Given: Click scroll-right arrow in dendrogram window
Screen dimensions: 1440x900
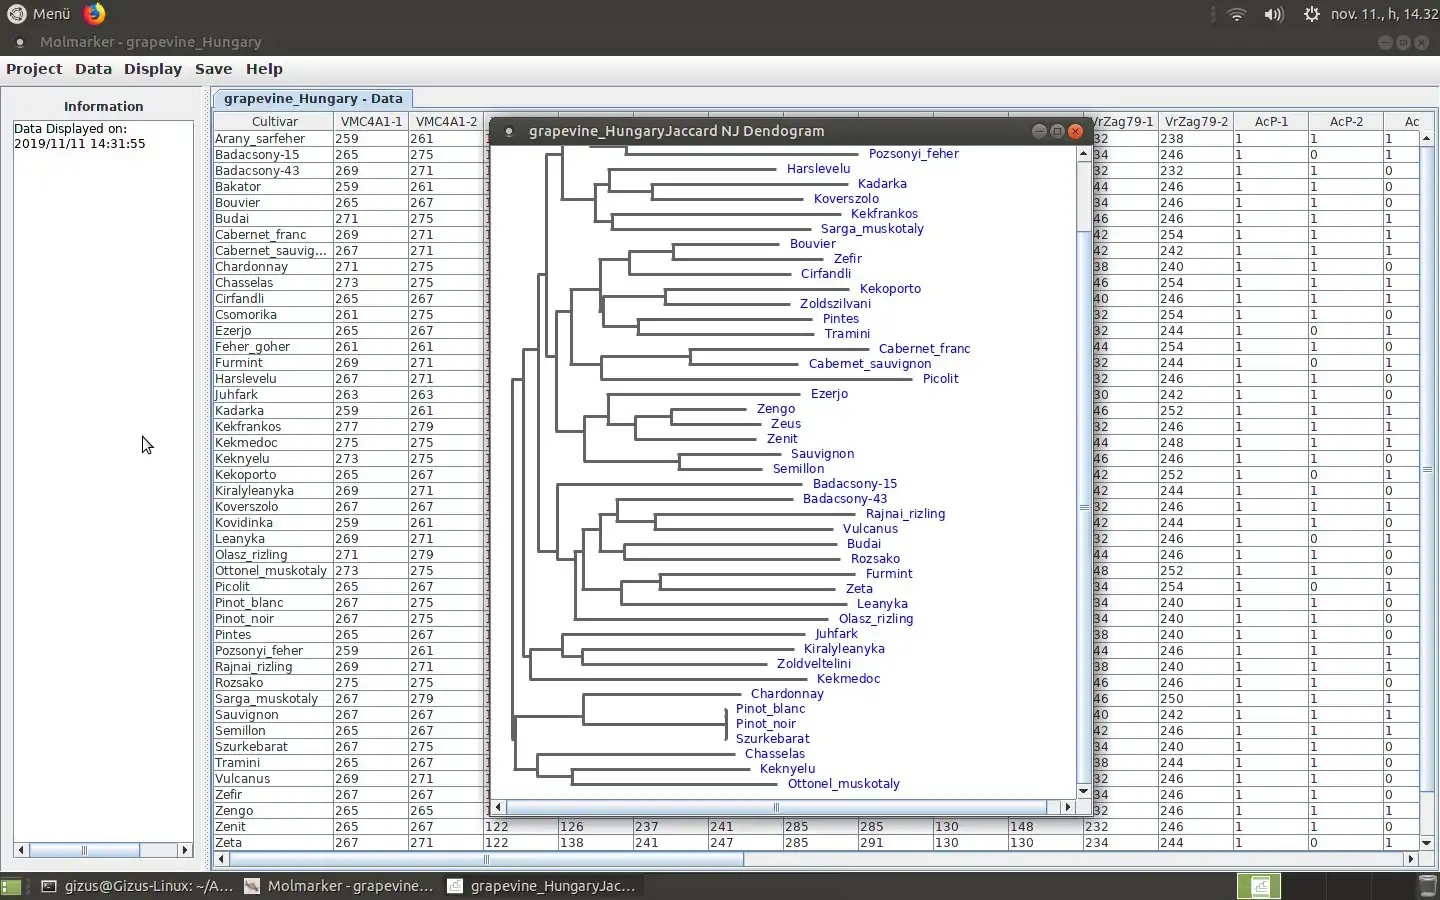Looking at the screenshot, I should coord(1067,807).
